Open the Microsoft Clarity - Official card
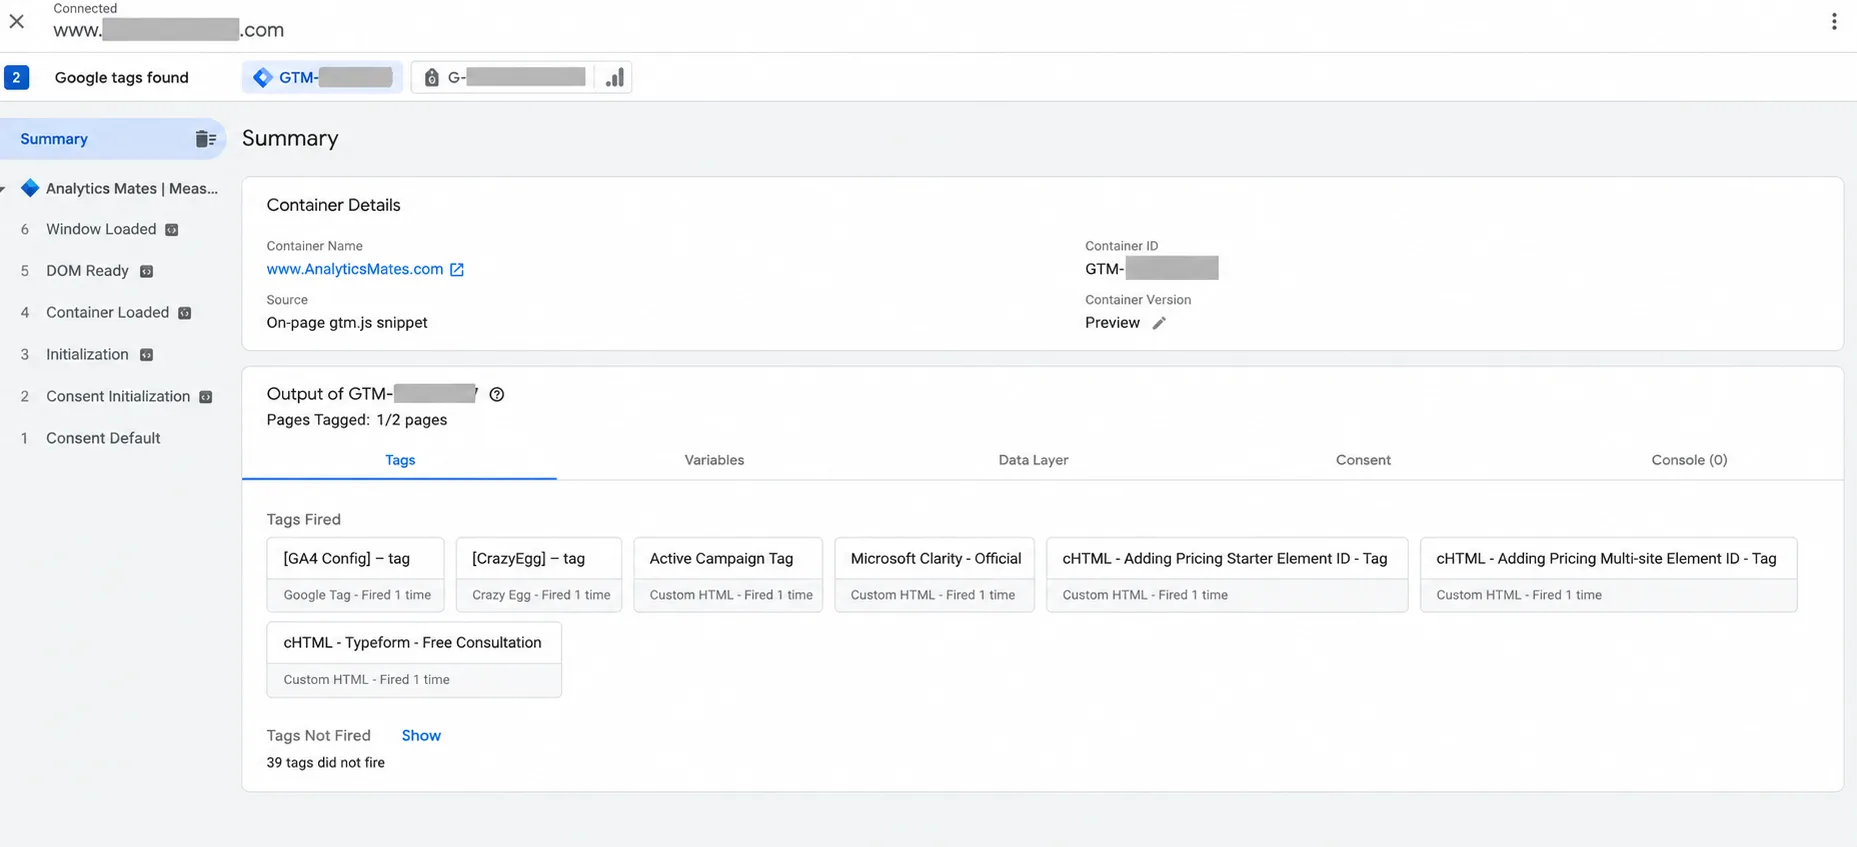This screenshot has height=847, width=1857. click(935, 575)
